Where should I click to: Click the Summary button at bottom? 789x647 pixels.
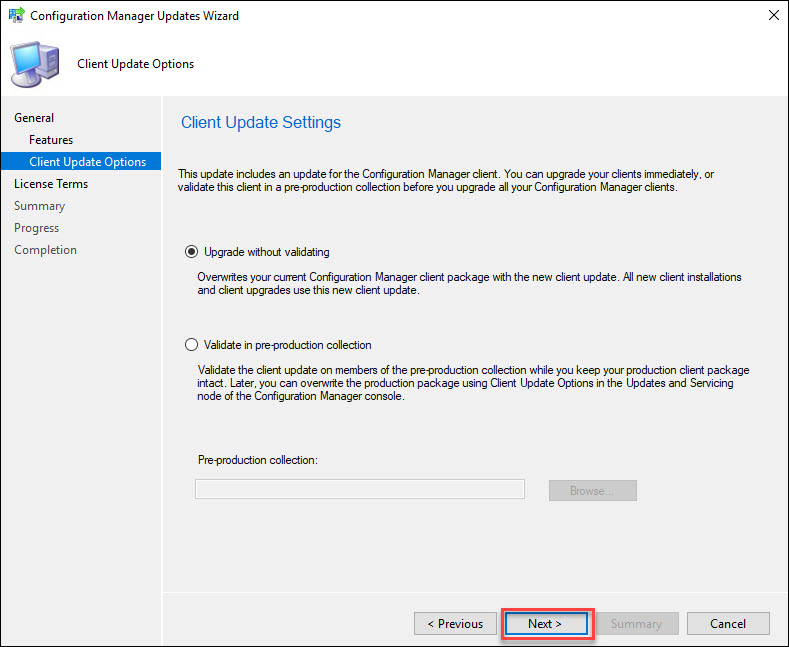(x=637, y=624)
